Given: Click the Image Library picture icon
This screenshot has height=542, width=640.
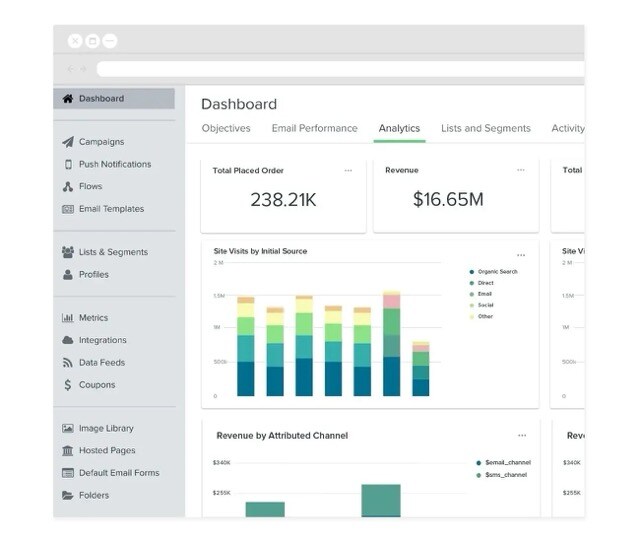Looking at the screenshot, I should tap(68, 429).
